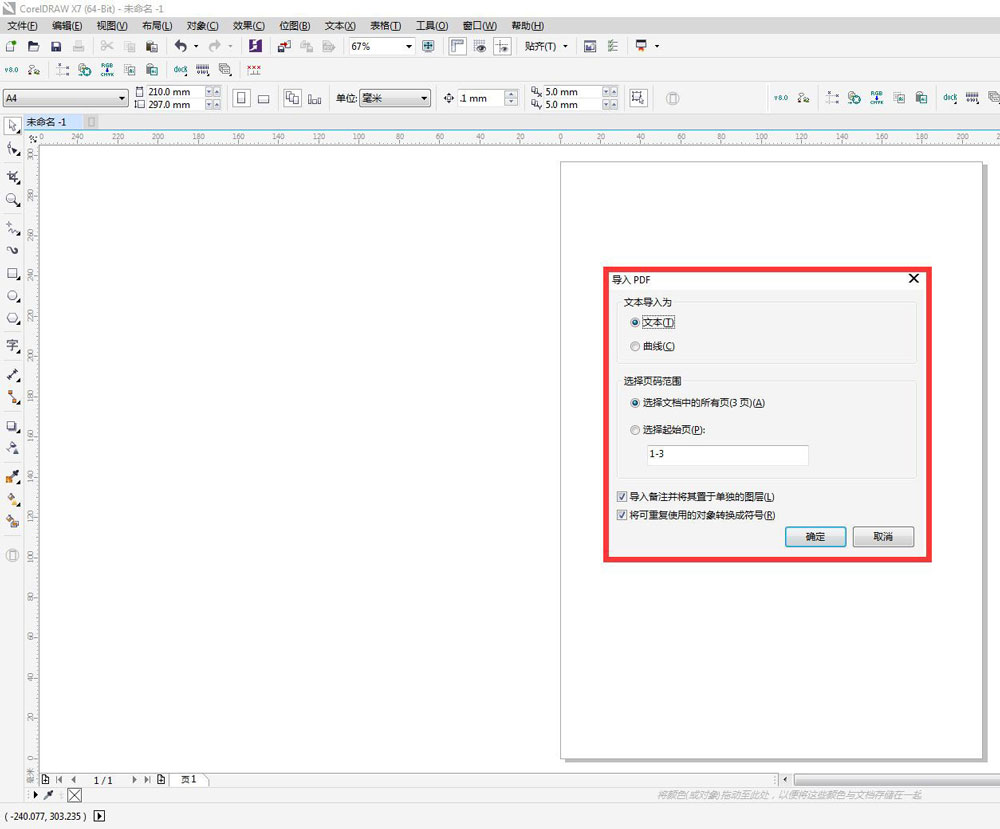Open the 效果 menu
The width and height of the screenshot is (1000, 829).
coord(248,26)
